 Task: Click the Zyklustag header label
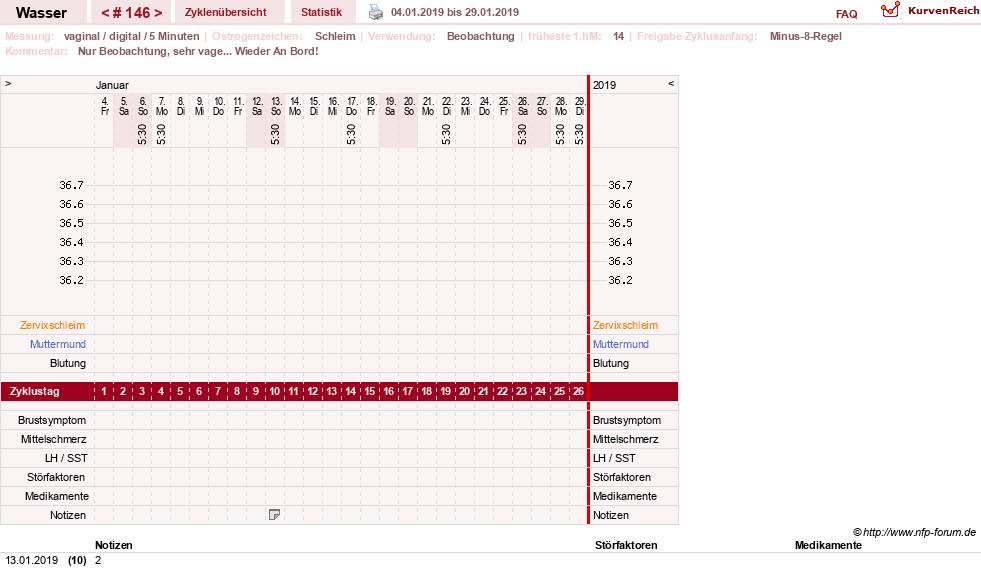pos(34,391)
